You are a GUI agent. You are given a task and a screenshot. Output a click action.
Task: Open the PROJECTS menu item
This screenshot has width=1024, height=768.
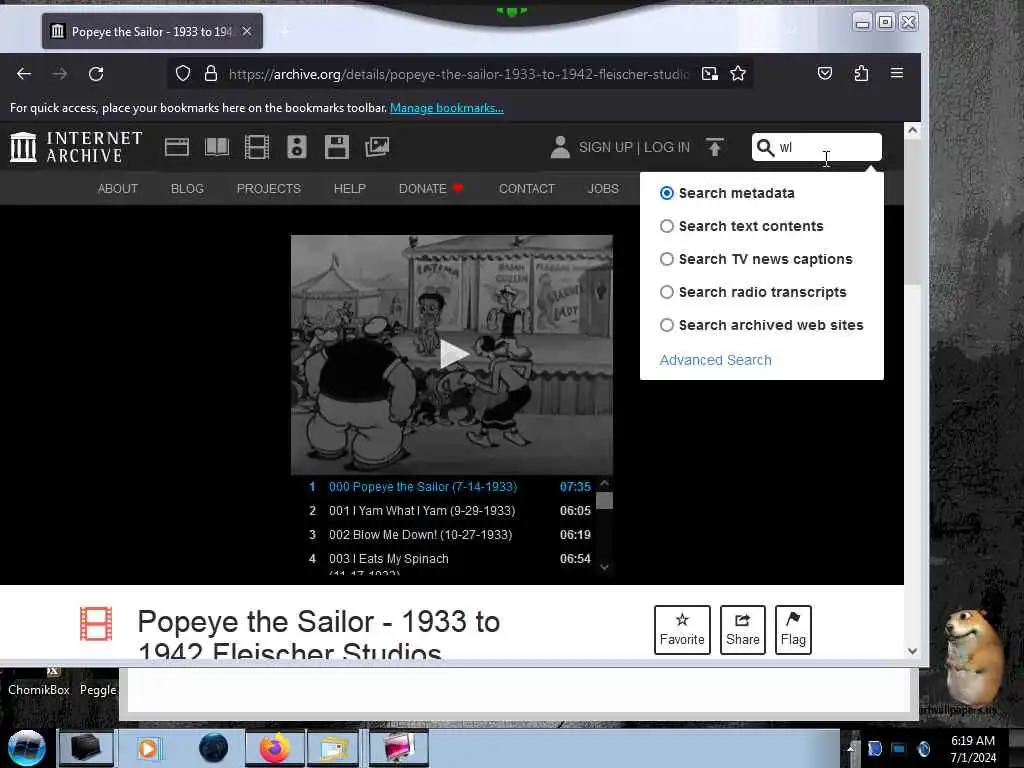coord(268,189)
